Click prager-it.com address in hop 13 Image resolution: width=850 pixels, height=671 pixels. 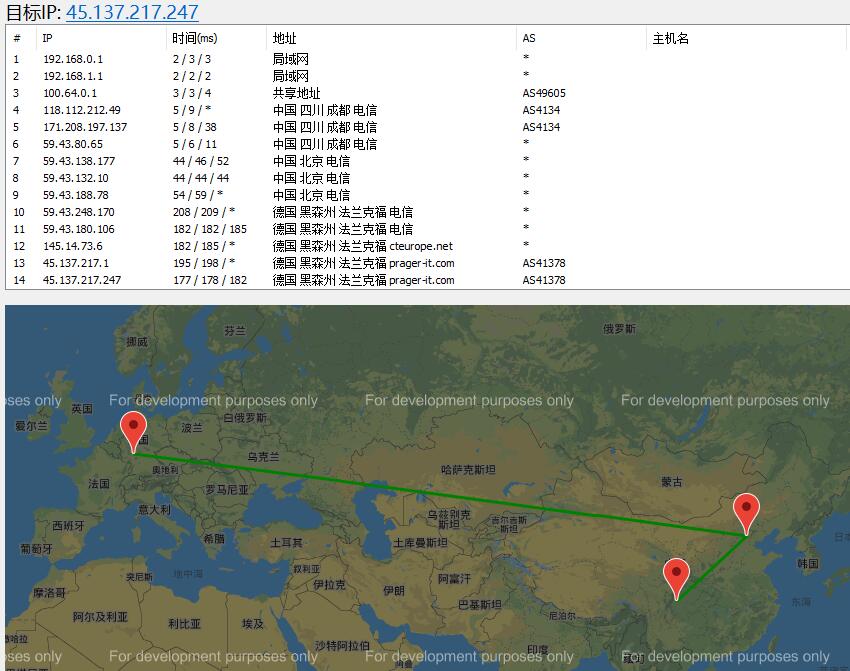pos(364,263)
